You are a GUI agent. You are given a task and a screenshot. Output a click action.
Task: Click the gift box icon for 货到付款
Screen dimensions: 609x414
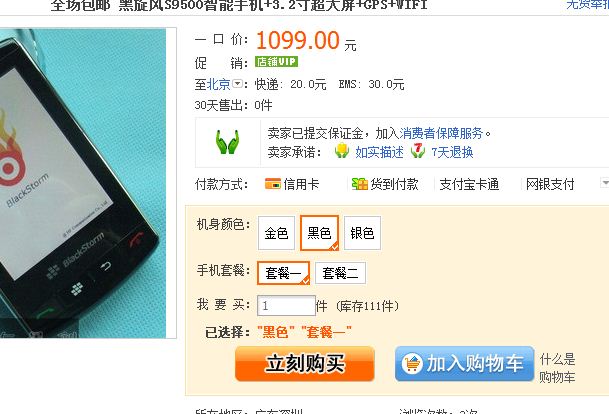tap(360, 184)
